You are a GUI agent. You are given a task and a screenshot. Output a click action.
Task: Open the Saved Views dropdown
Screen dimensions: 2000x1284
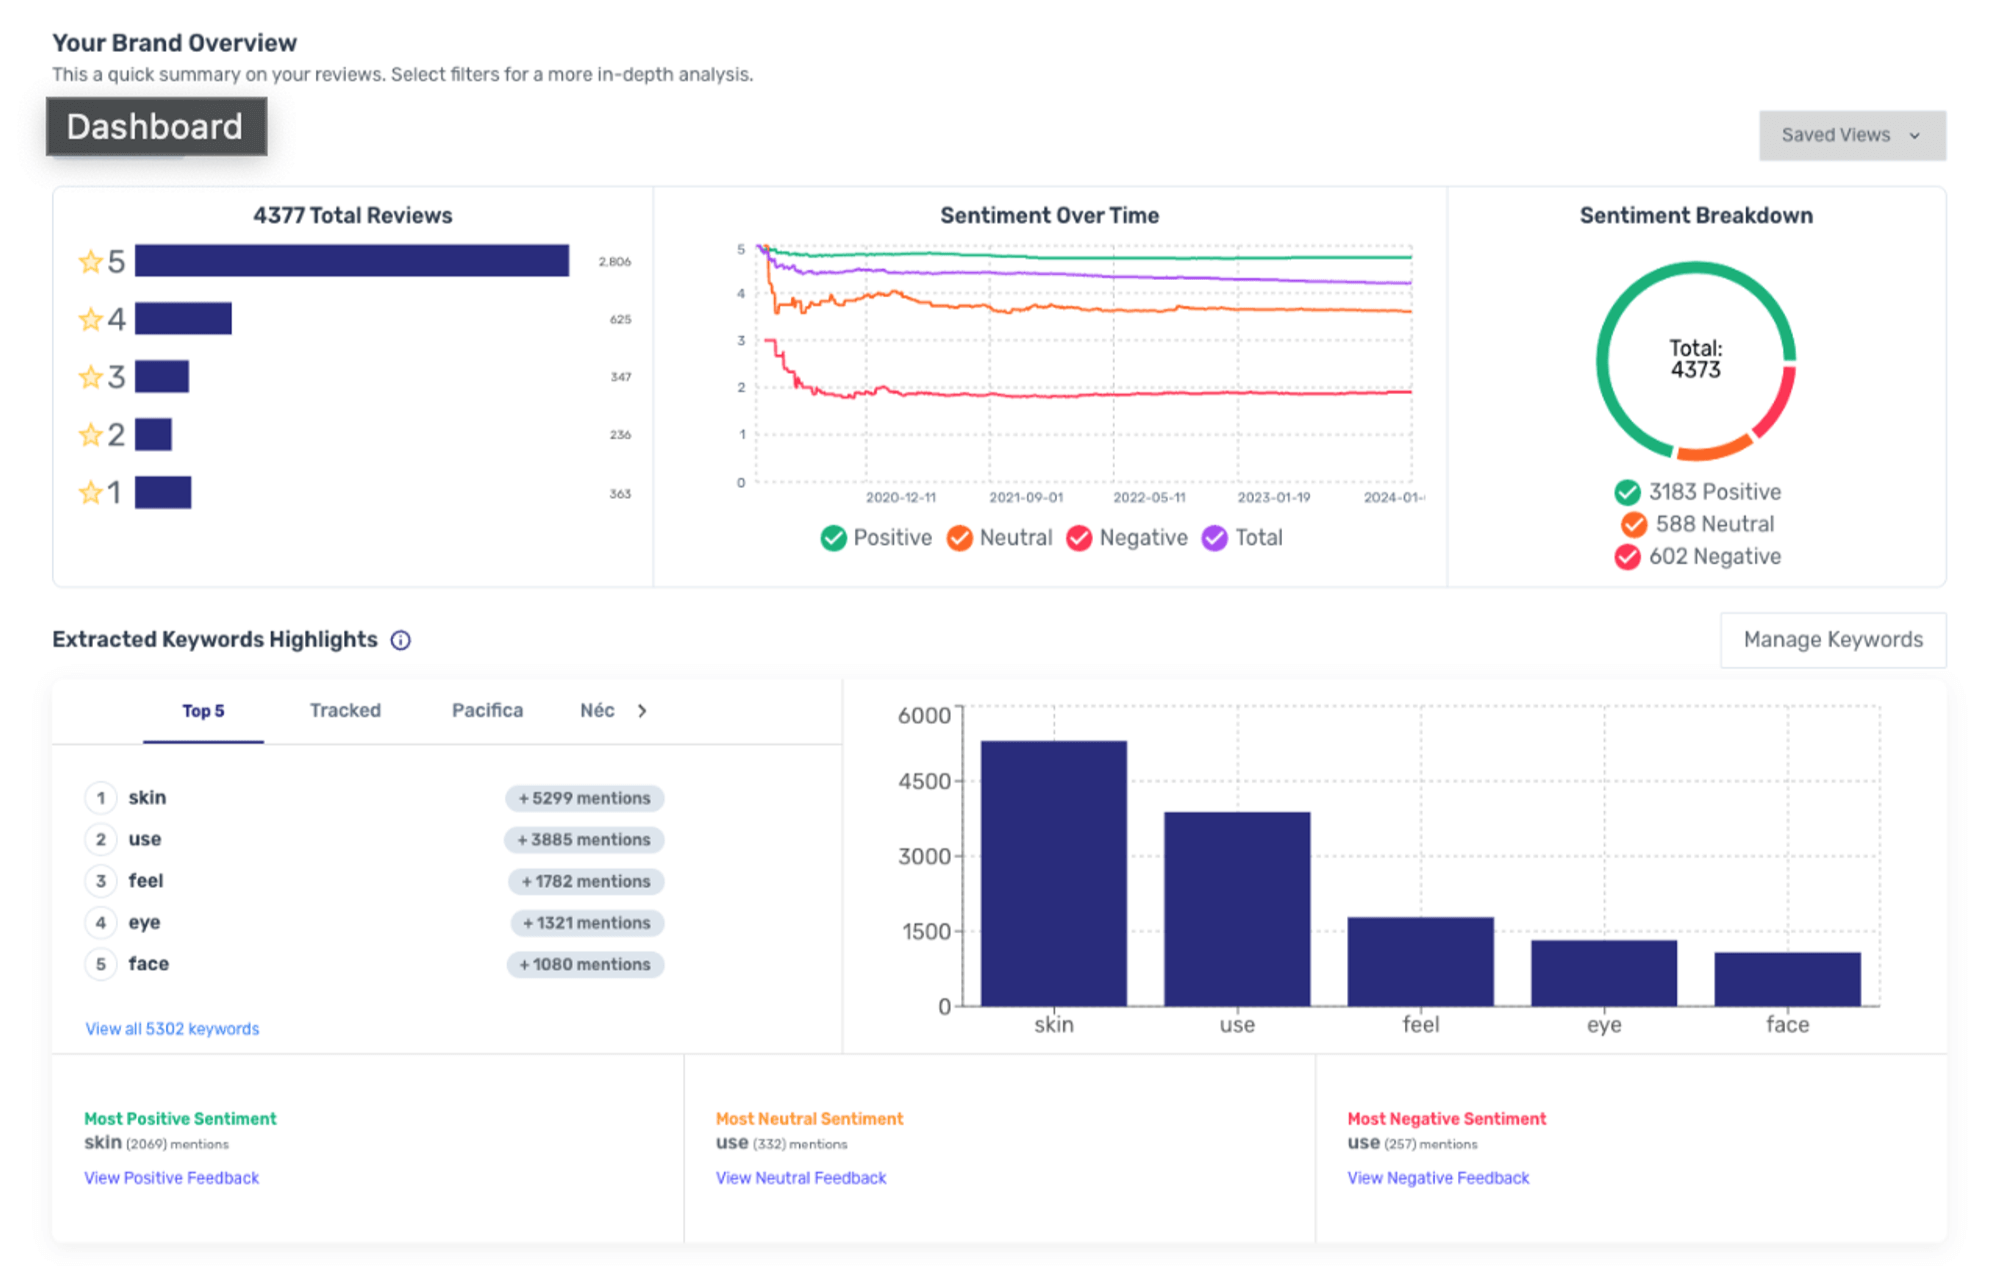click(1851, 134)
